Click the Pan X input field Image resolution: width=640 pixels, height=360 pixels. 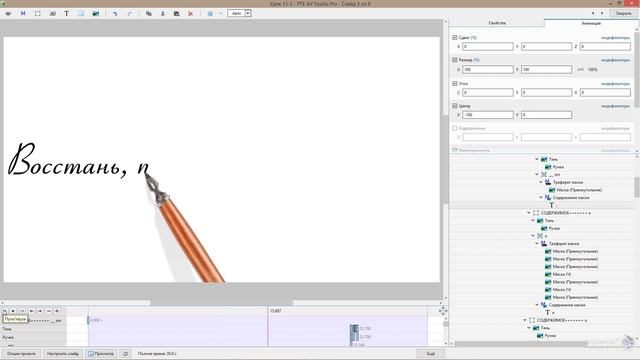(x=488, y=47)
